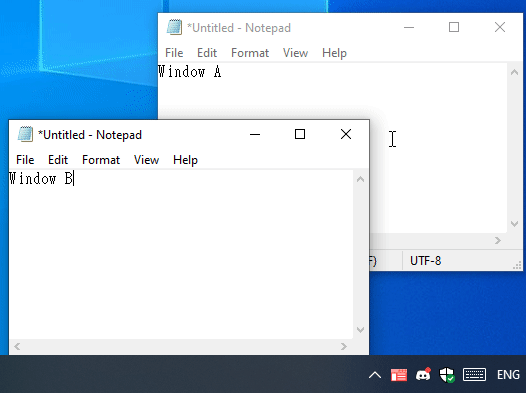Click scroll down arrow in Window B

click(x=361, y=330)
